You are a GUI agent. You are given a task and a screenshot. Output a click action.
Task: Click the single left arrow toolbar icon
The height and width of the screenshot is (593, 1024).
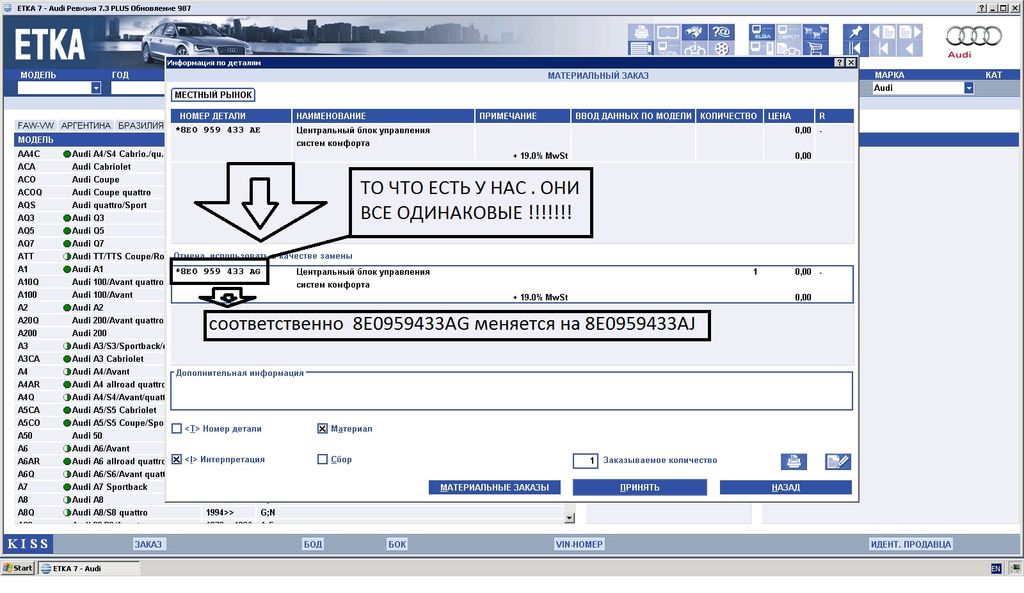909,48
